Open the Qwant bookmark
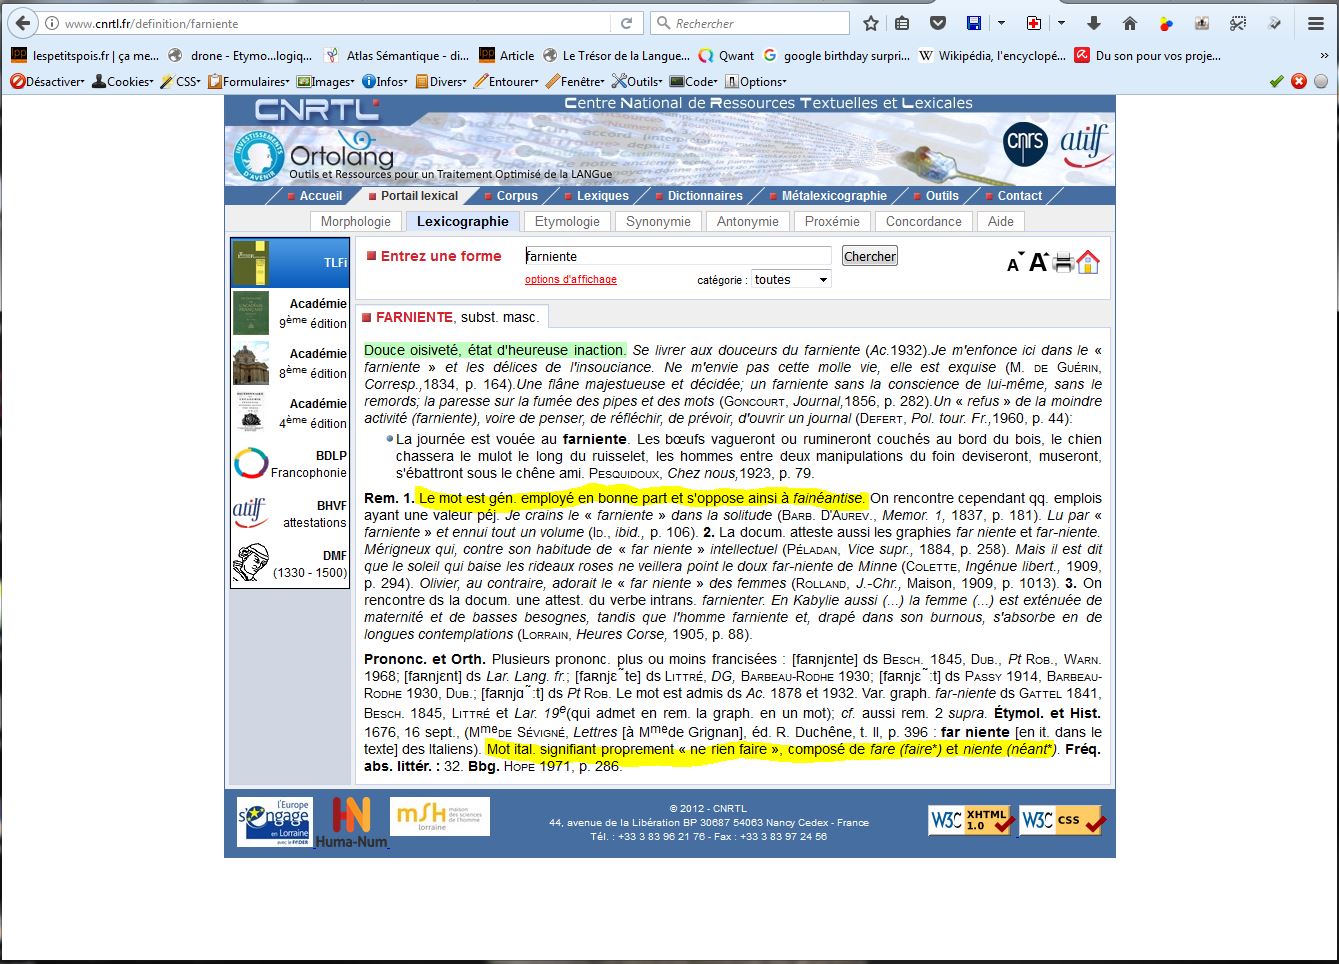 [726, 56]
